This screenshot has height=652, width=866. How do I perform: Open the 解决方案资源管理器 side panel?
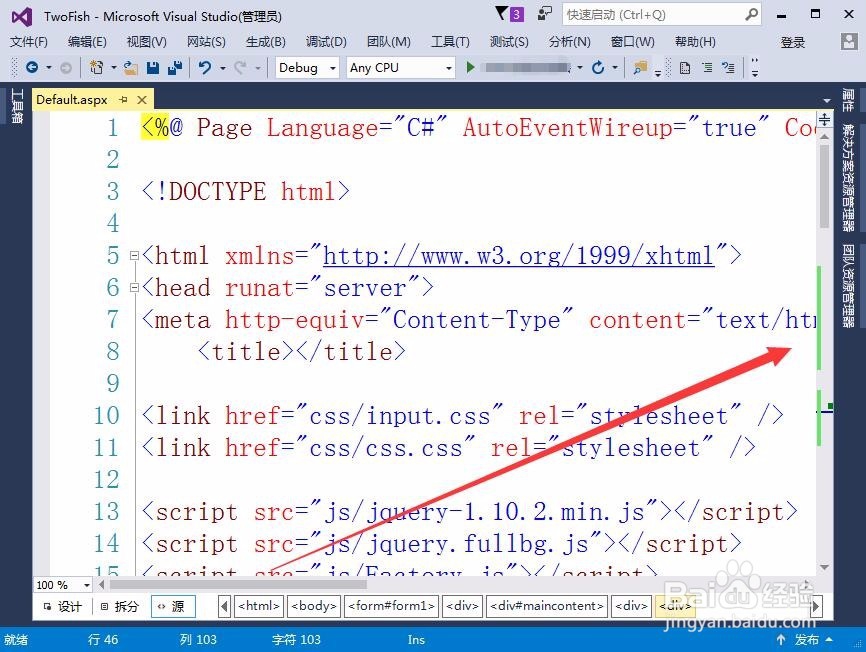(848, 177)
